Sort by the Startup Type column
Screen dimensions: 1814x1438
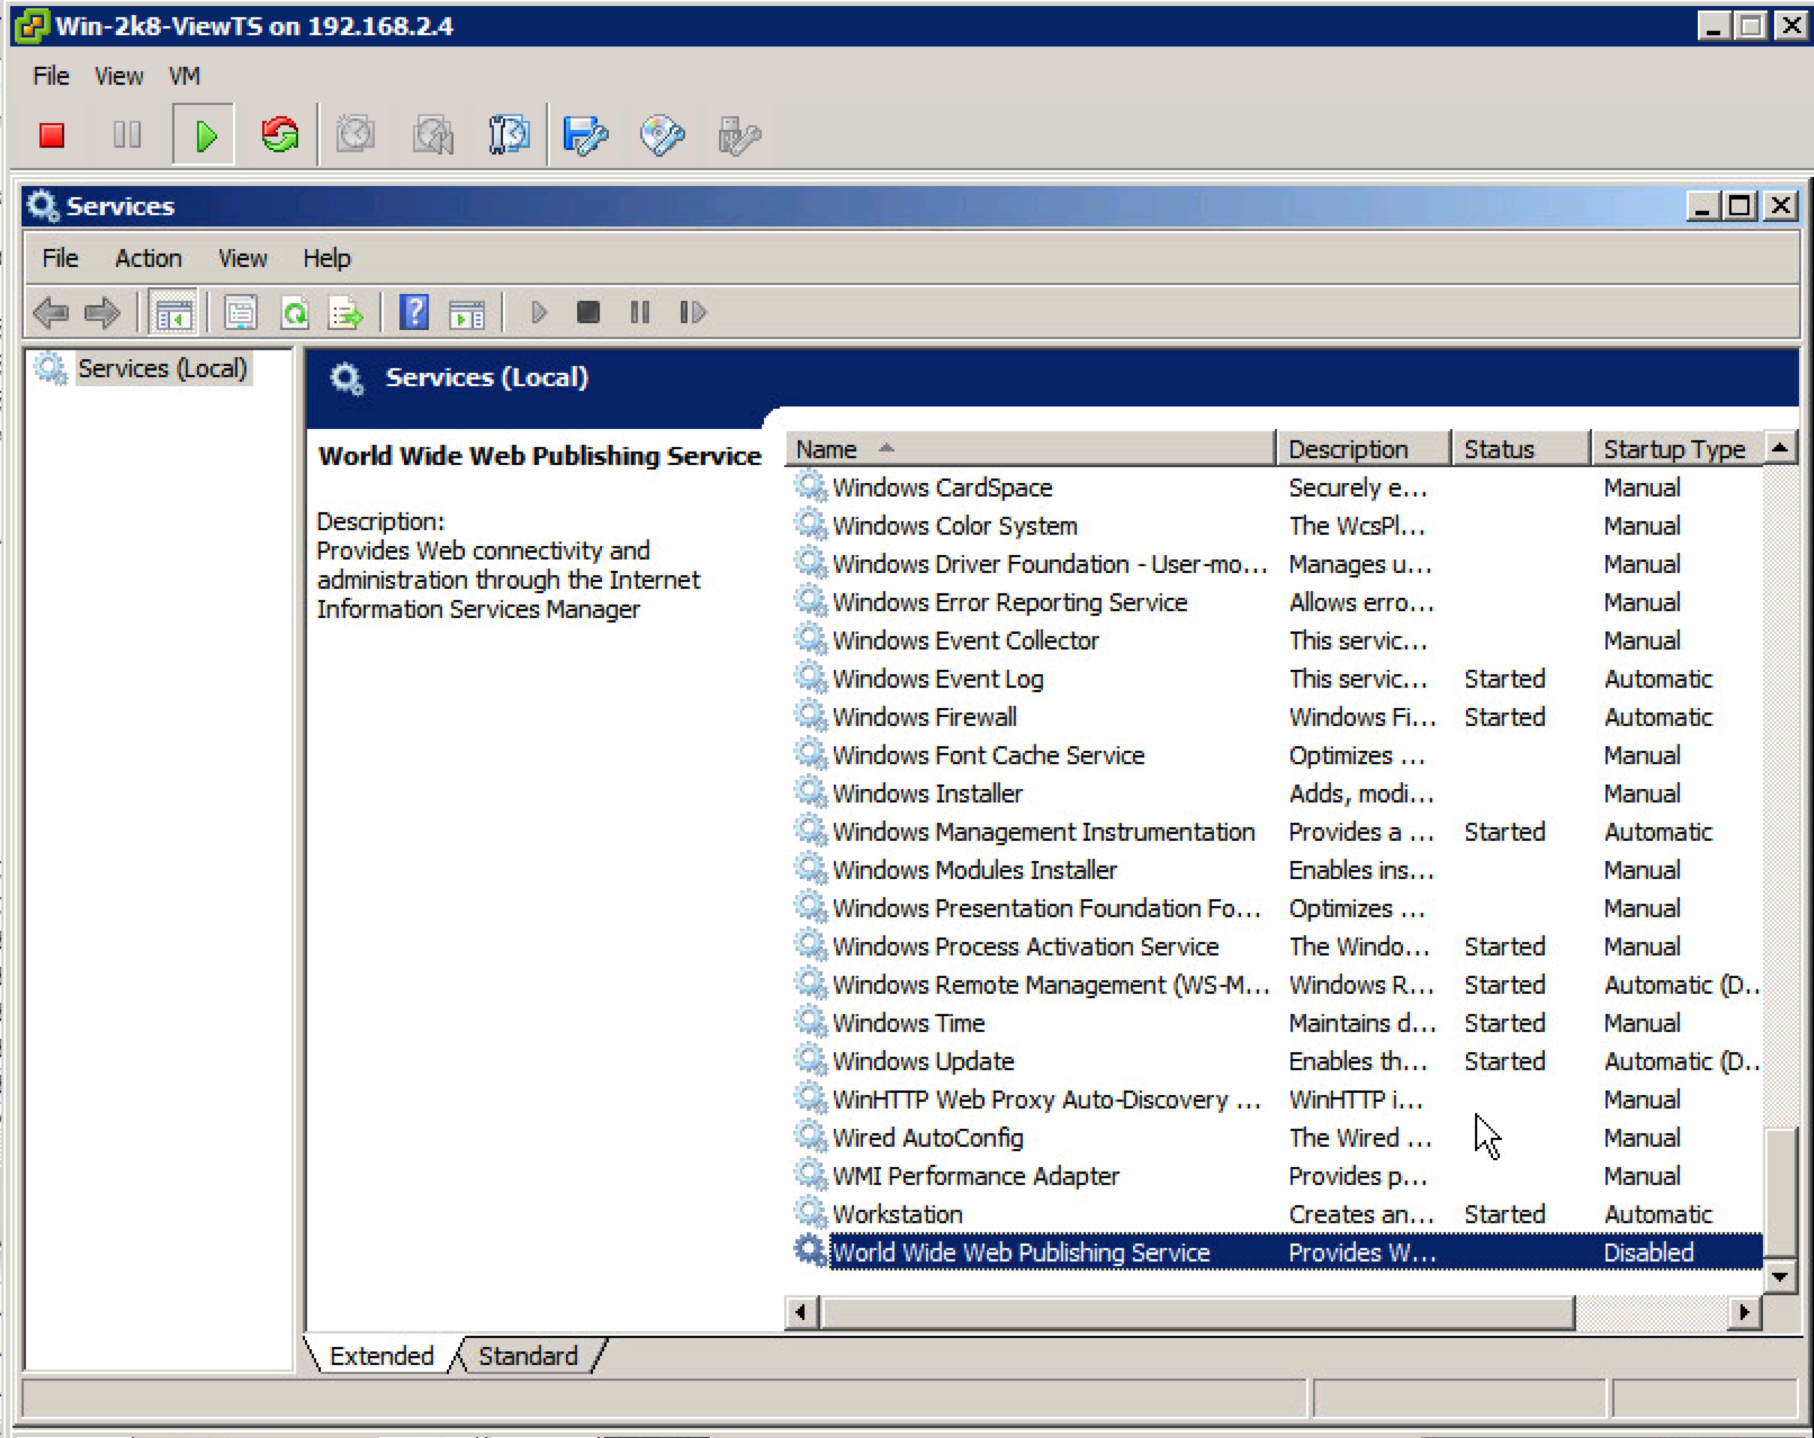[x=1674, y=449]
